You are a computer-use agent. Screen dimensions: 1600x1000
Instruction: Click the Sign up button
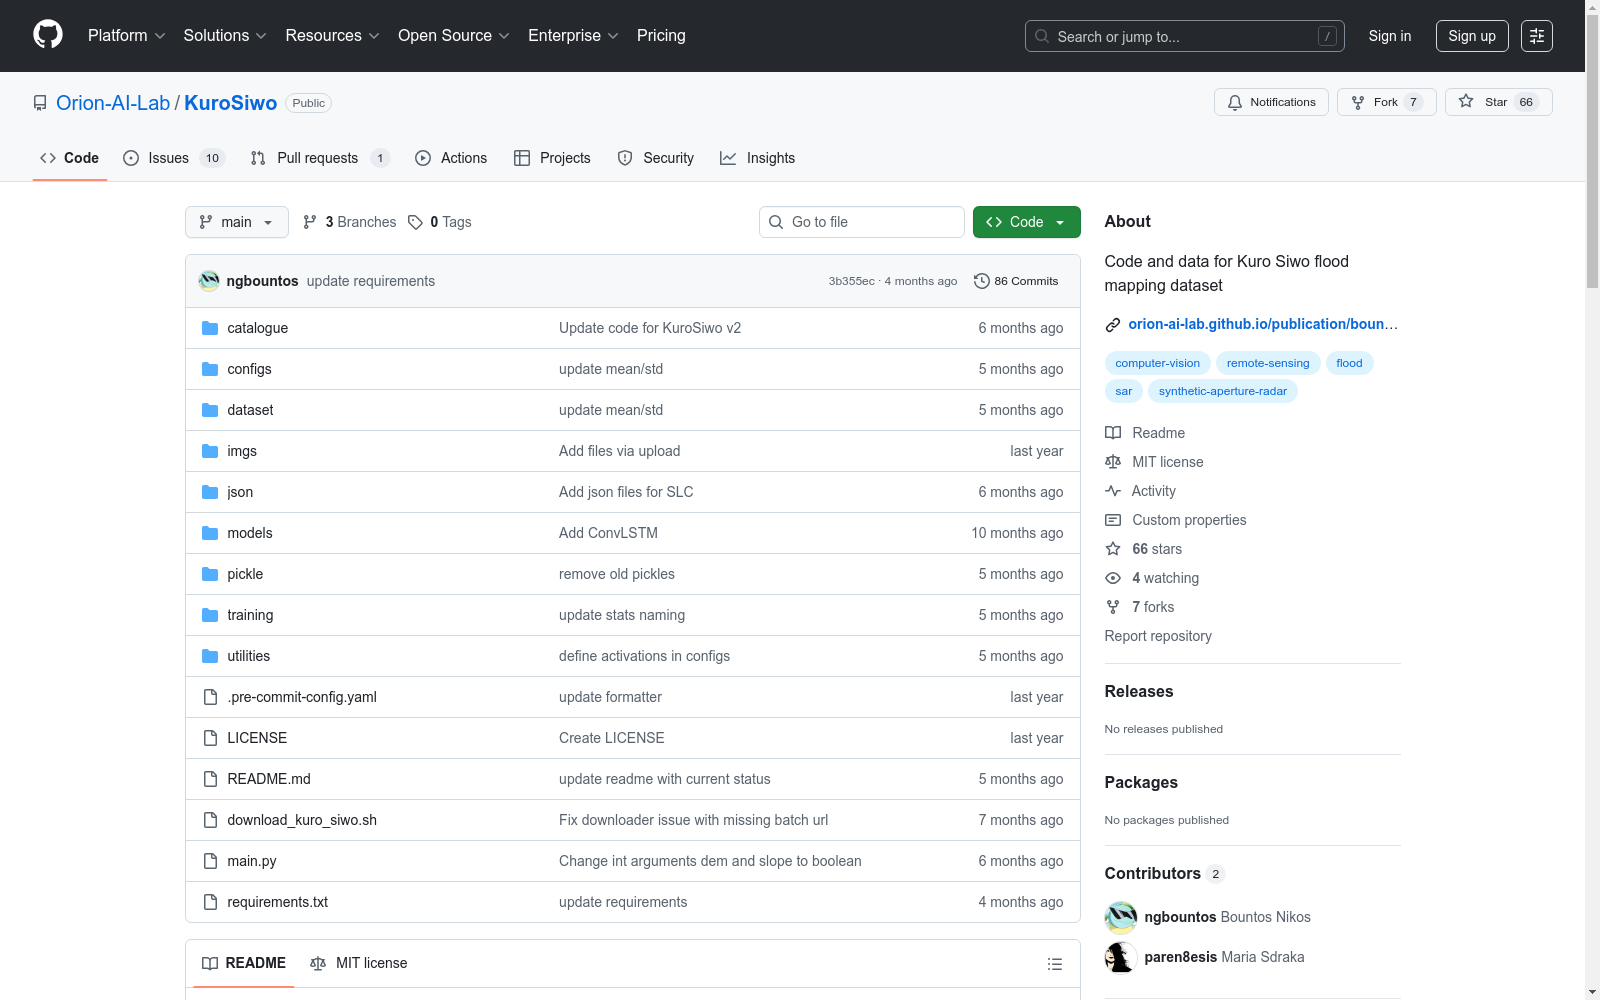click(1472, 36)
